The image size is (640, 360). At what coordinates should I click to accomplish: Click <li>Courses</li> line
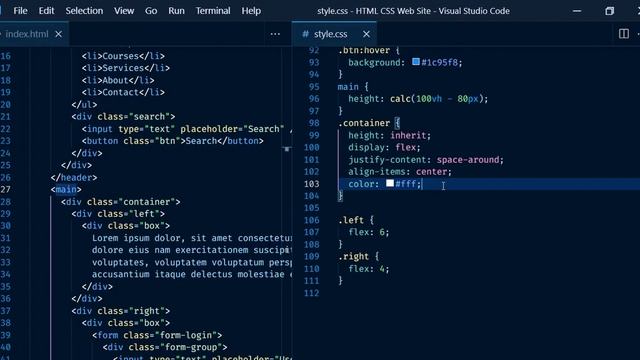pyautogui.click(x=123, y=56)
